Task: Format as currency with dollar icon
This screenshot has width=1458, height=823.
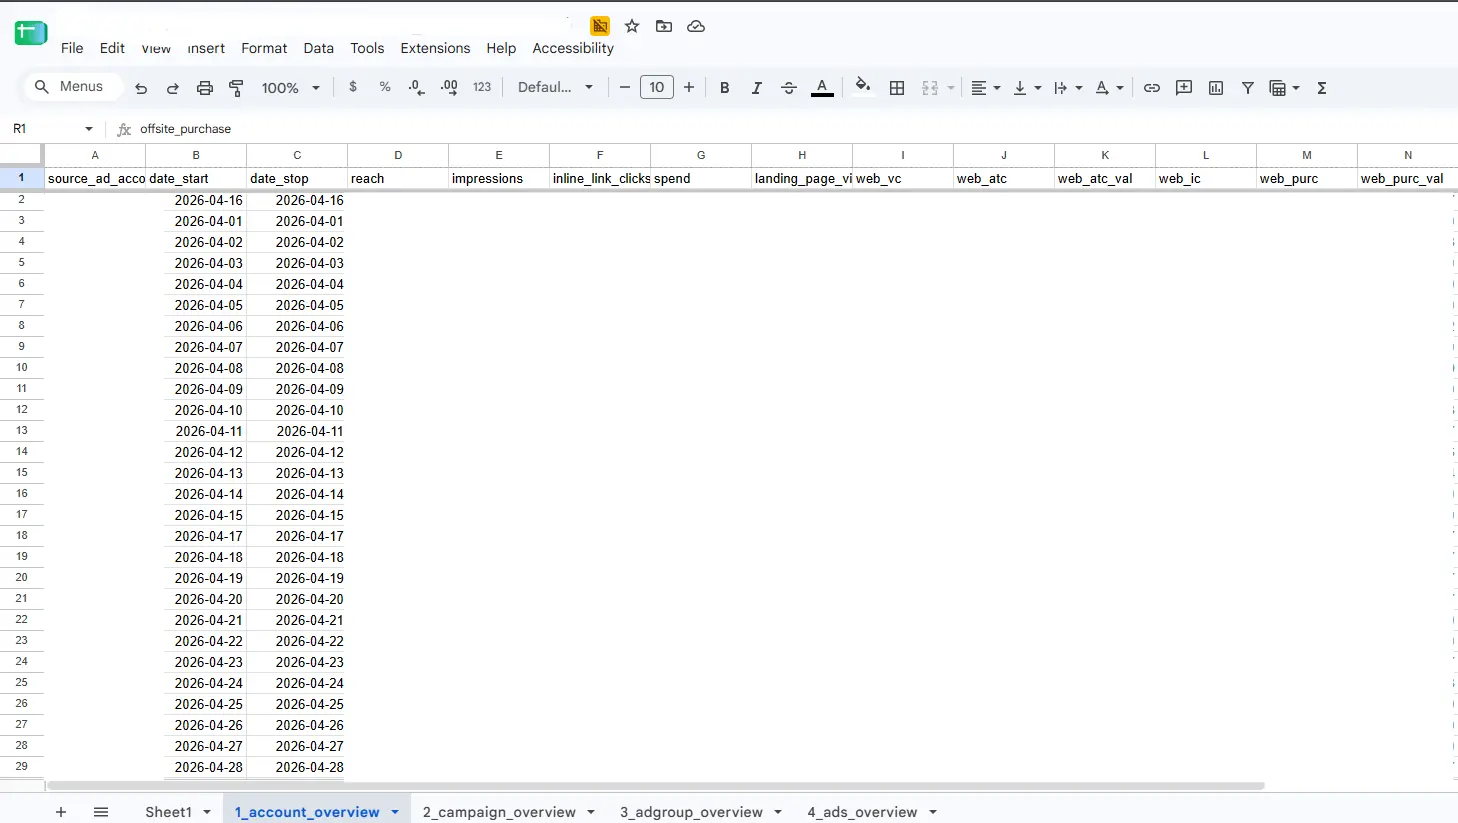Action: 353,87
